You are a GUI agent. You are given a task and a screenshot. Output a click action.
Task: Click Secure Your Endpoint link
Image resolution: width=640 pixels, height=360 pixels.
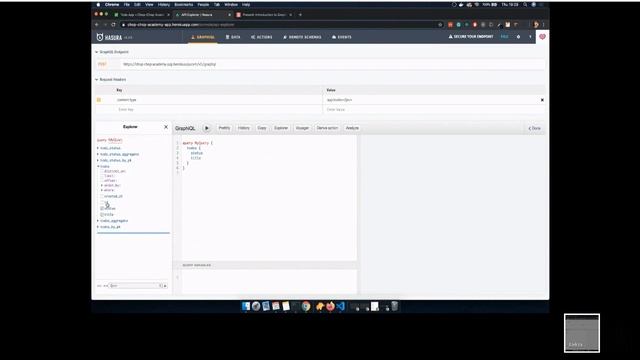[471, 37]
